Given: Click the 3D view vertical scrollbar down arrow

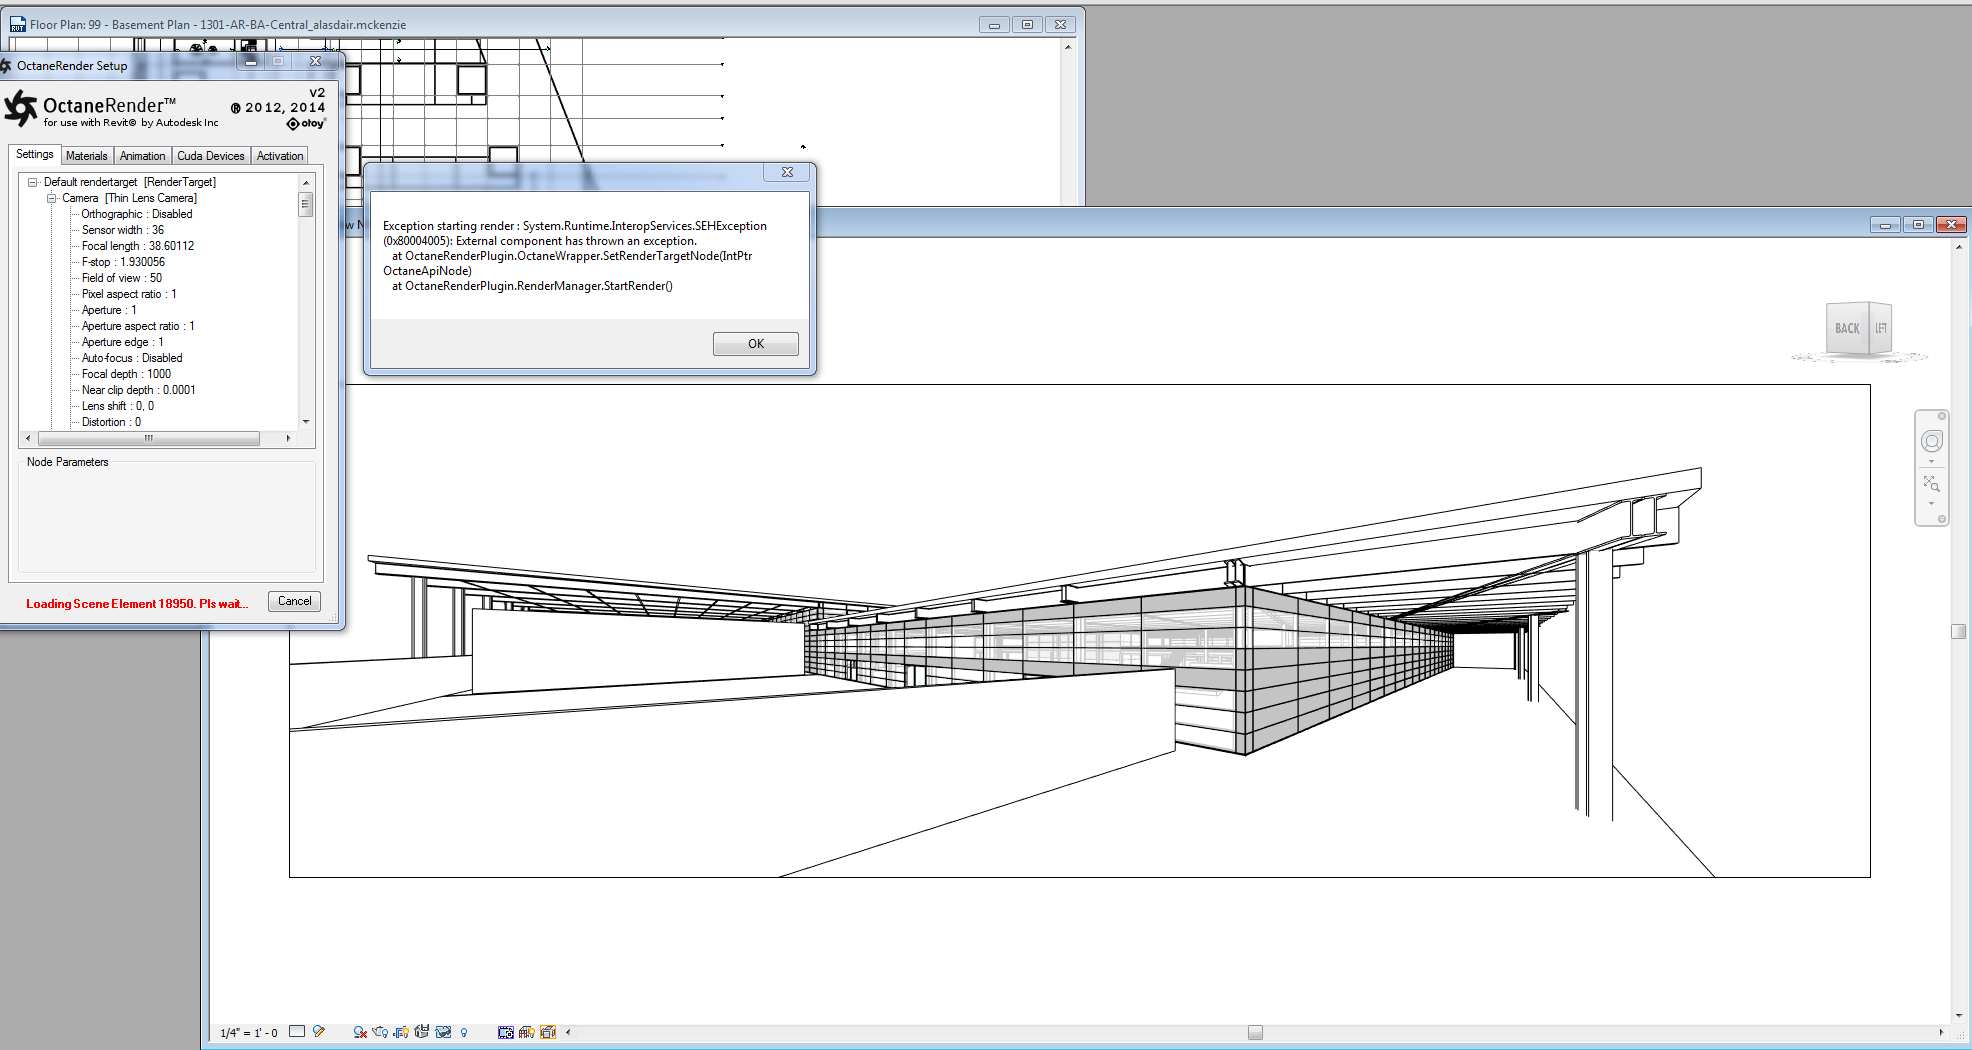Looking at the screenshot, I should point(1959,1015).
